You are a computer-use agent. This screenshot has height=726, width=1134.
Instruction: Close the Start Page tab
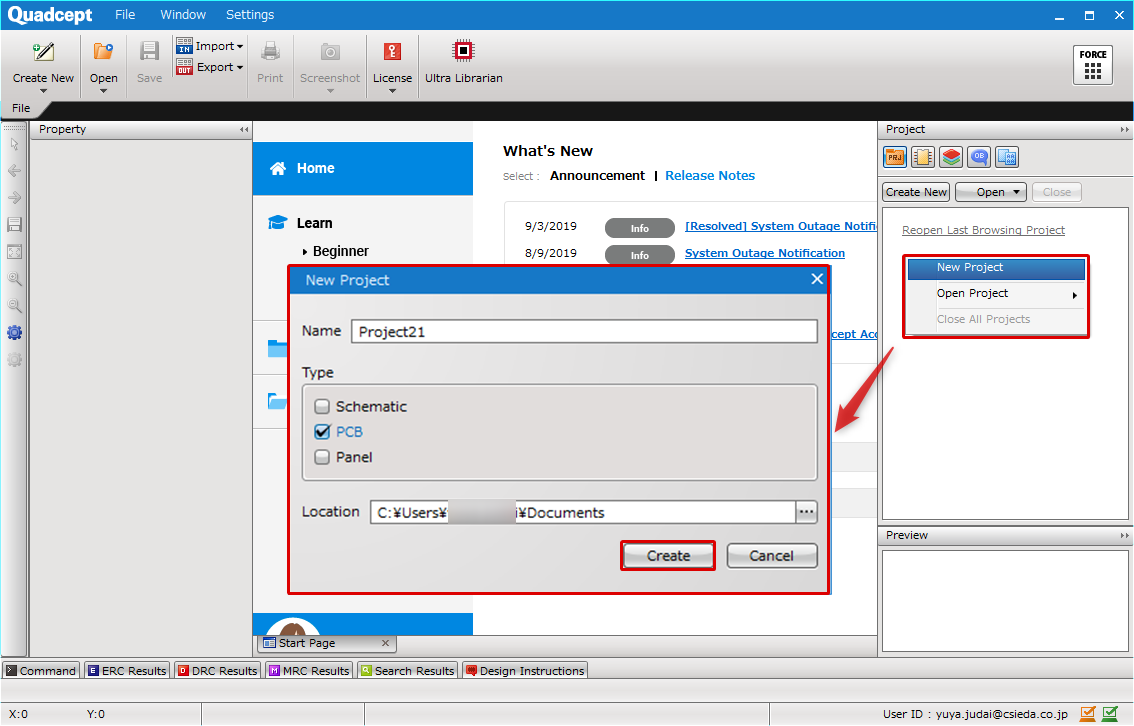tap(385, 643)
